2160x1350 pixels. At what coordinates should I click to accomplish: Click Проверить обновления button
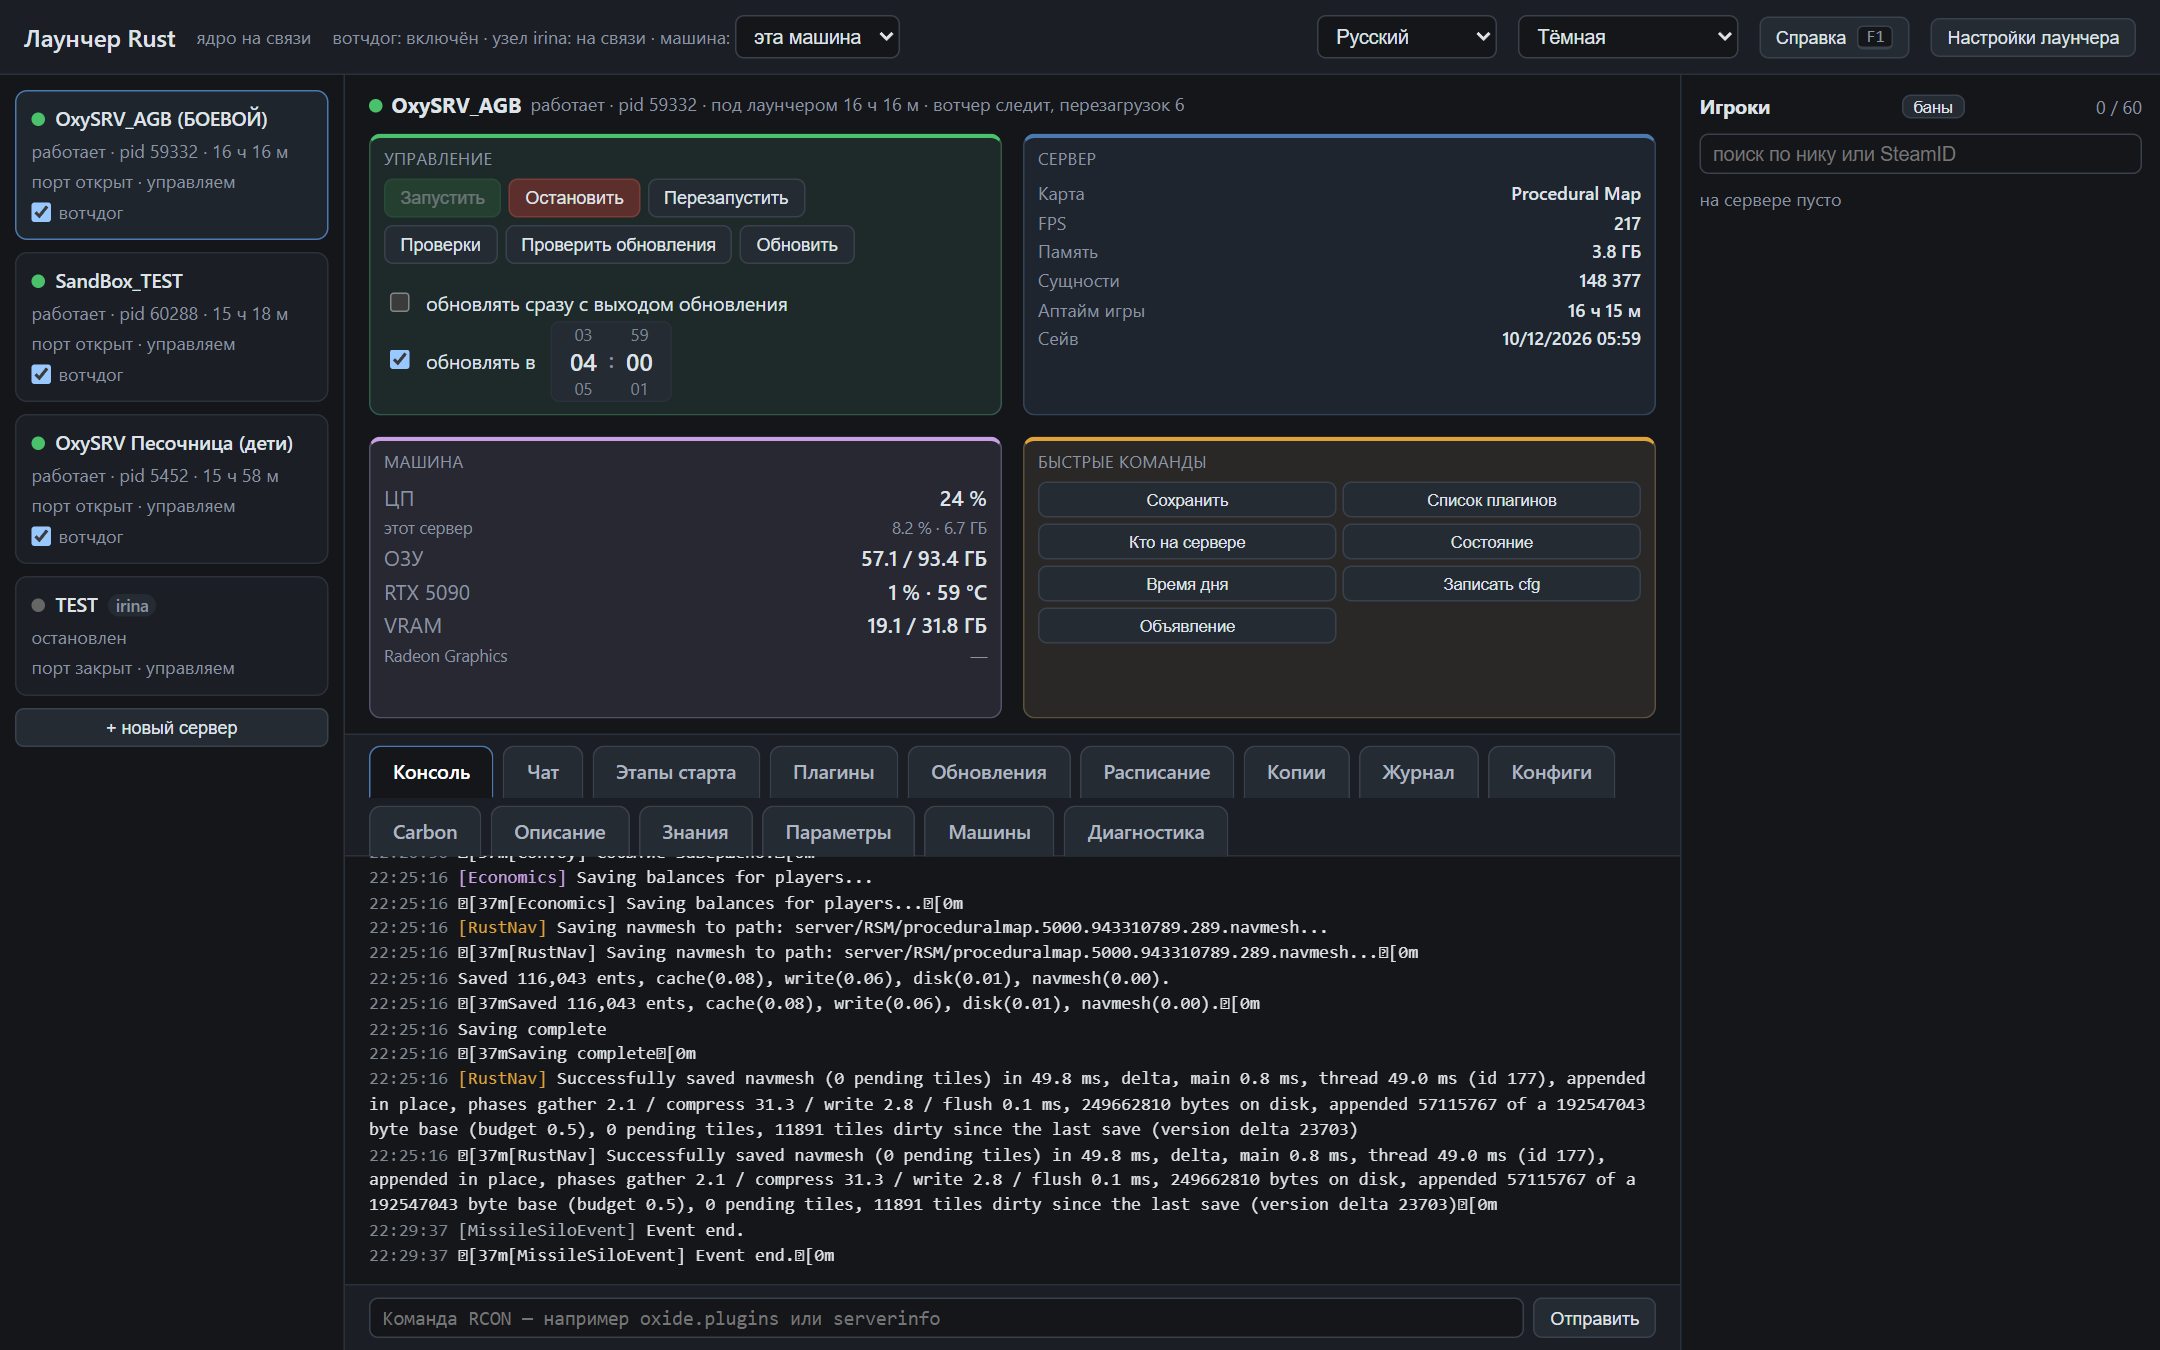tap(618, 245)
